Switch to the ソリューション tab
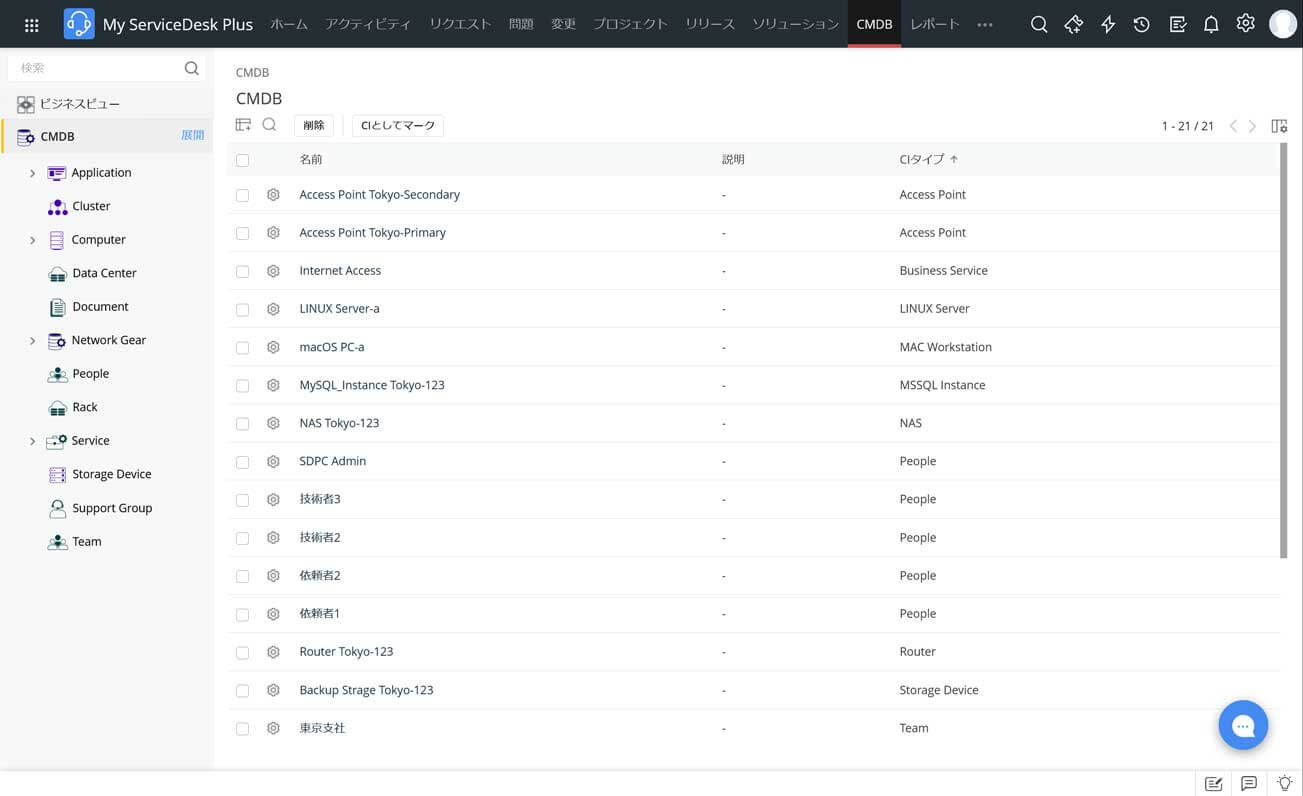This screenshot has height=796, width=1303. (795, 24)
